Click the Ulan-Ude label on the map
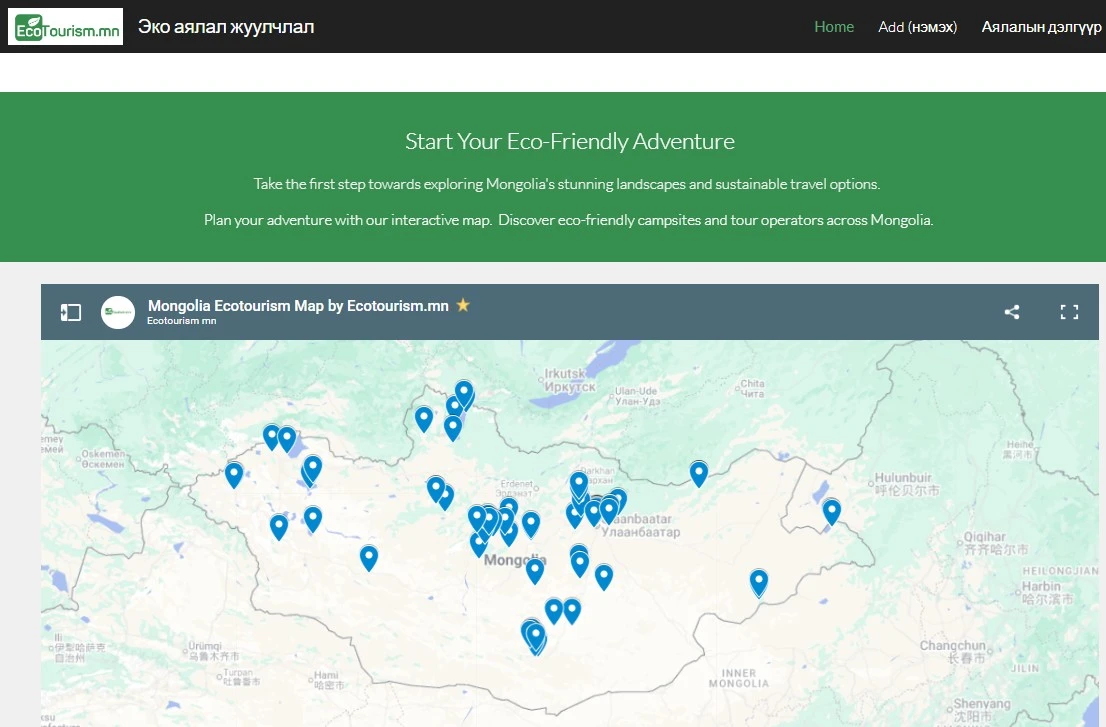This screenshot has width=1106, height=727. (637, 396)
